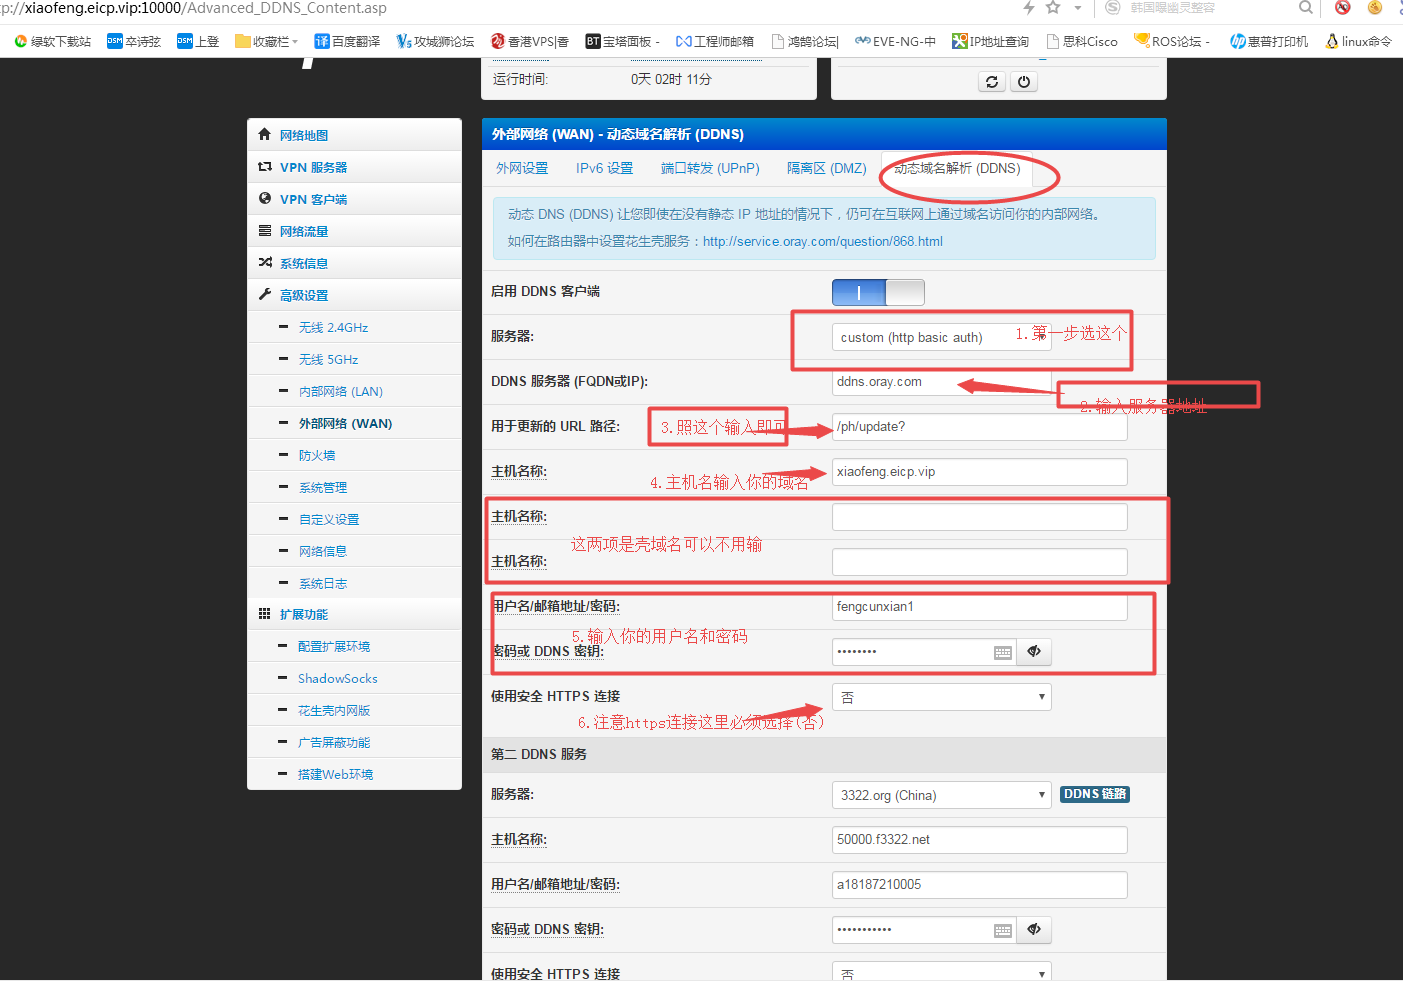Screen dimensions: 1403x984
Task: Click second DDNS hostname field 50000.f3322.net
Action: coord(979,840)
